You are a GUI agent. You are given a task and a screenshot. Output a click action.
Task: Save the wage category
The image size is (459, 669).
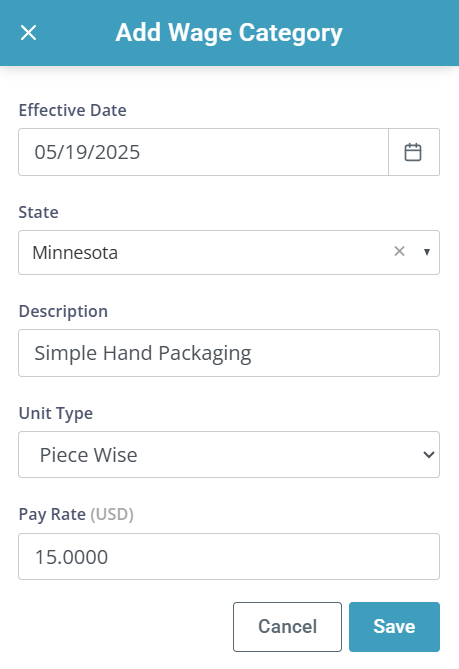[x=394, y=627]
